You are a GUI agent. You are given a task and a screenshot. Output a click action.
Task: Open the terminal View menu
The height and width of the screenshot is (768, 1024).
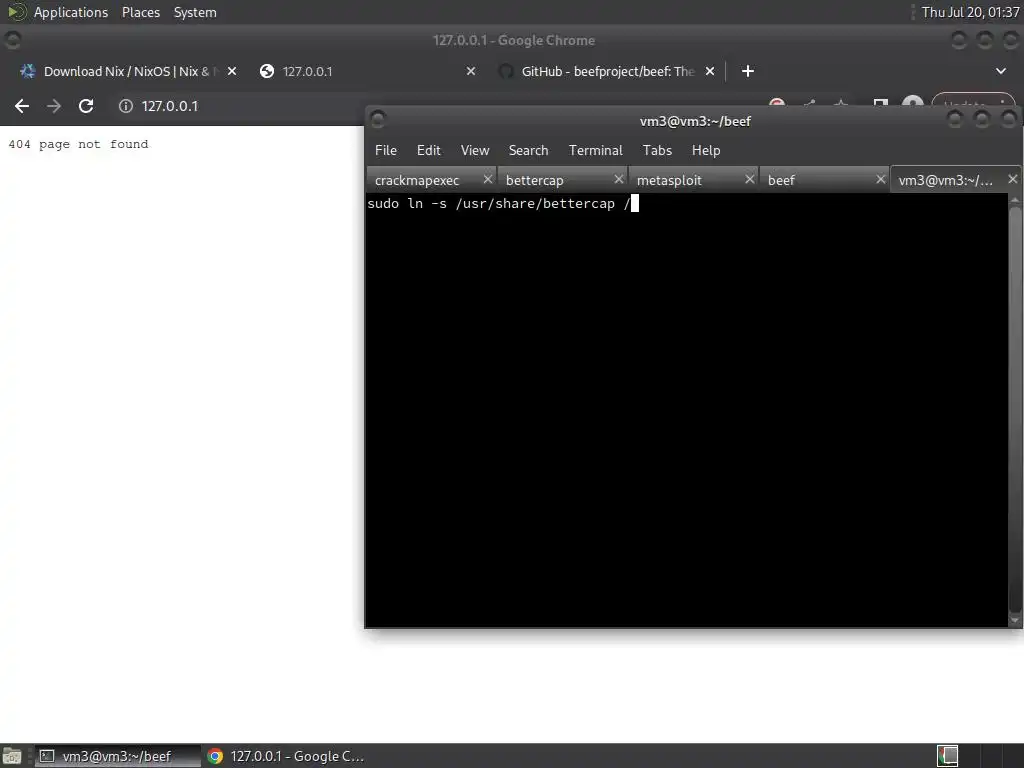click(475, 150)
